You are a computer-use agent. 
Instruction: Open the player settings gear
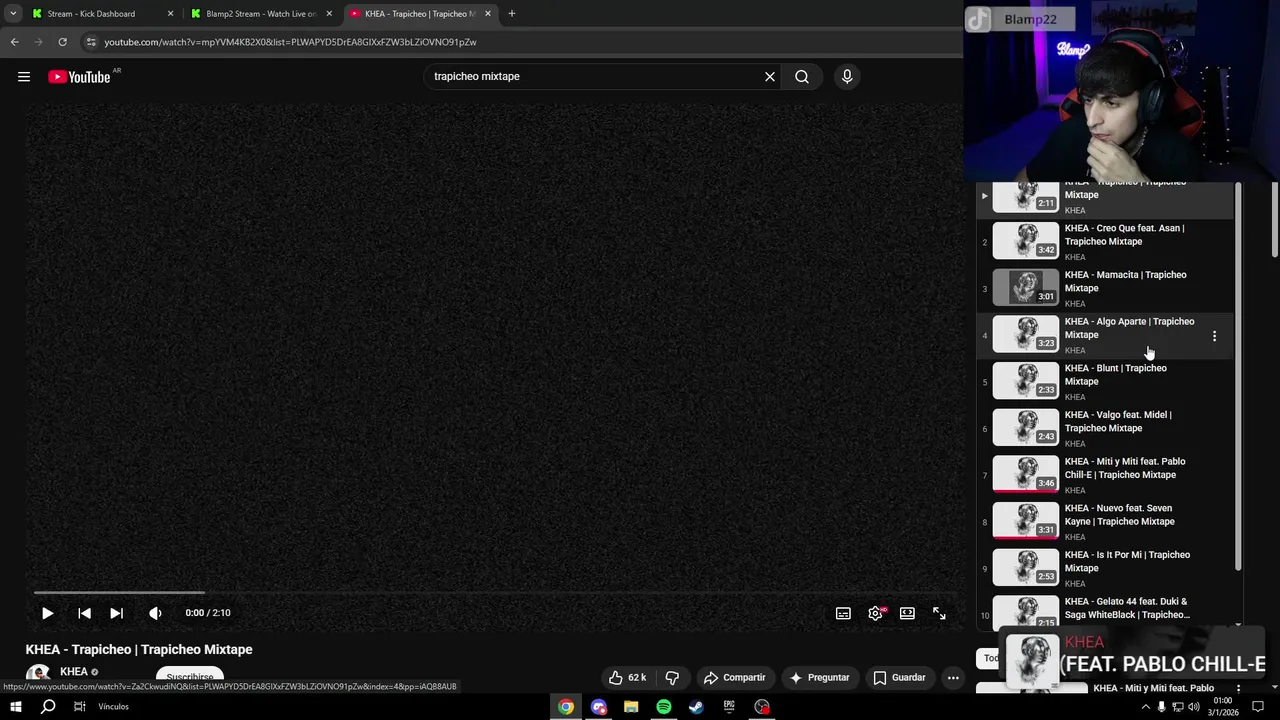tap(875, 613)
